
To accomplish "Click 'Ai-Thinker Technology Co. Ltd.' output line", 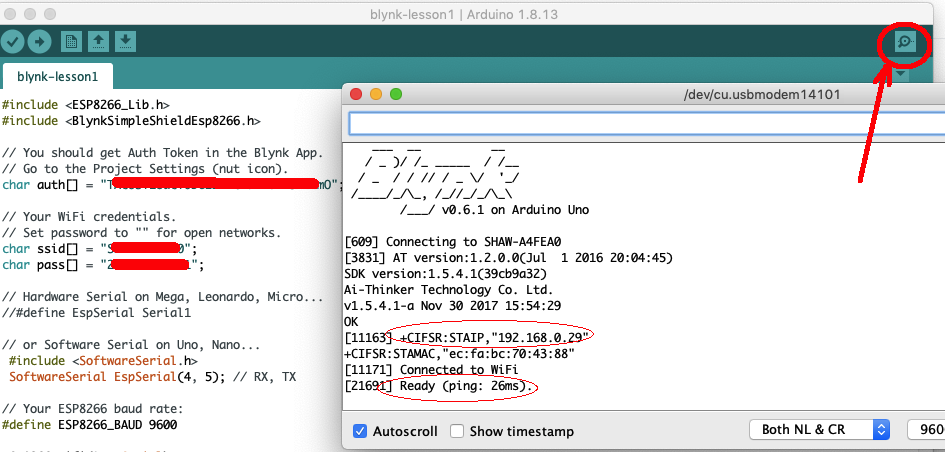I will click(448, 289).
